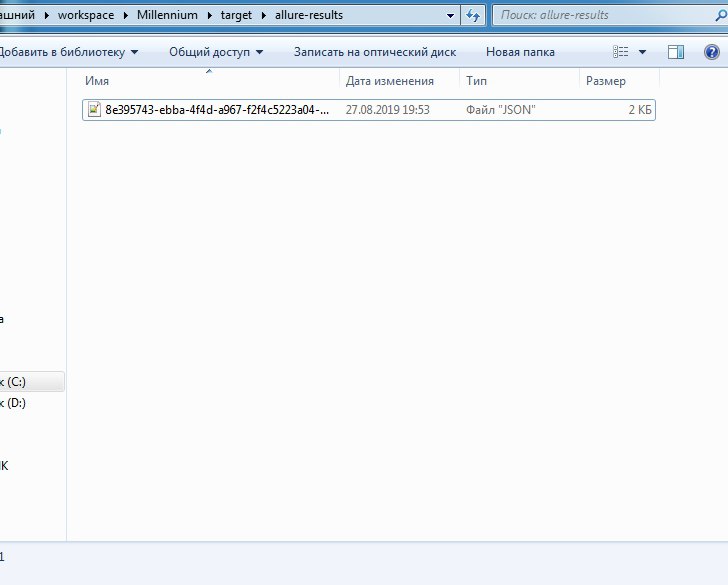Open the Общий доступ menu
The image size is (728, 585).
click(x=216, y=52)
